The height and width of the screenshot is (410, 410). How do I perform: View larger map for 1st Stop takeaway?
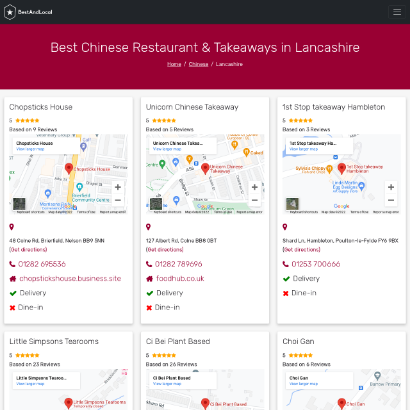click(x=304, y=149)
